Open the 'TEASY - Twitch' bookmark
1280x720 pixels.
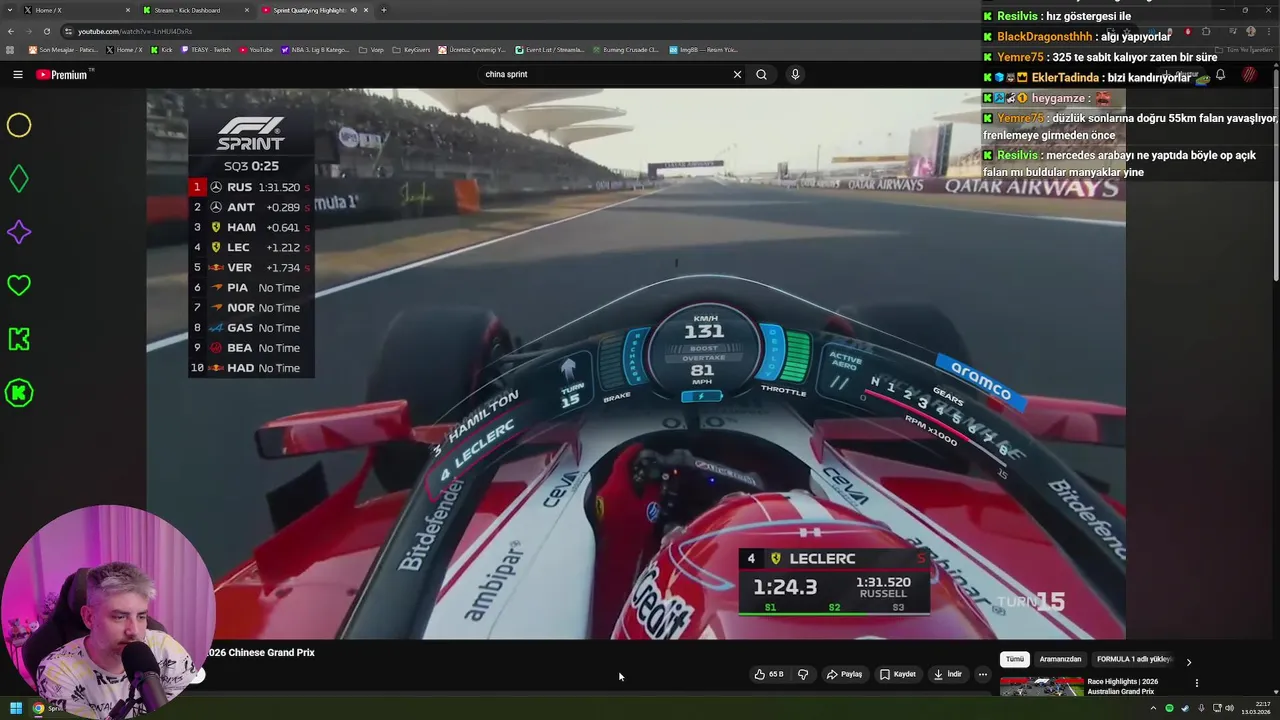point(206,50)
